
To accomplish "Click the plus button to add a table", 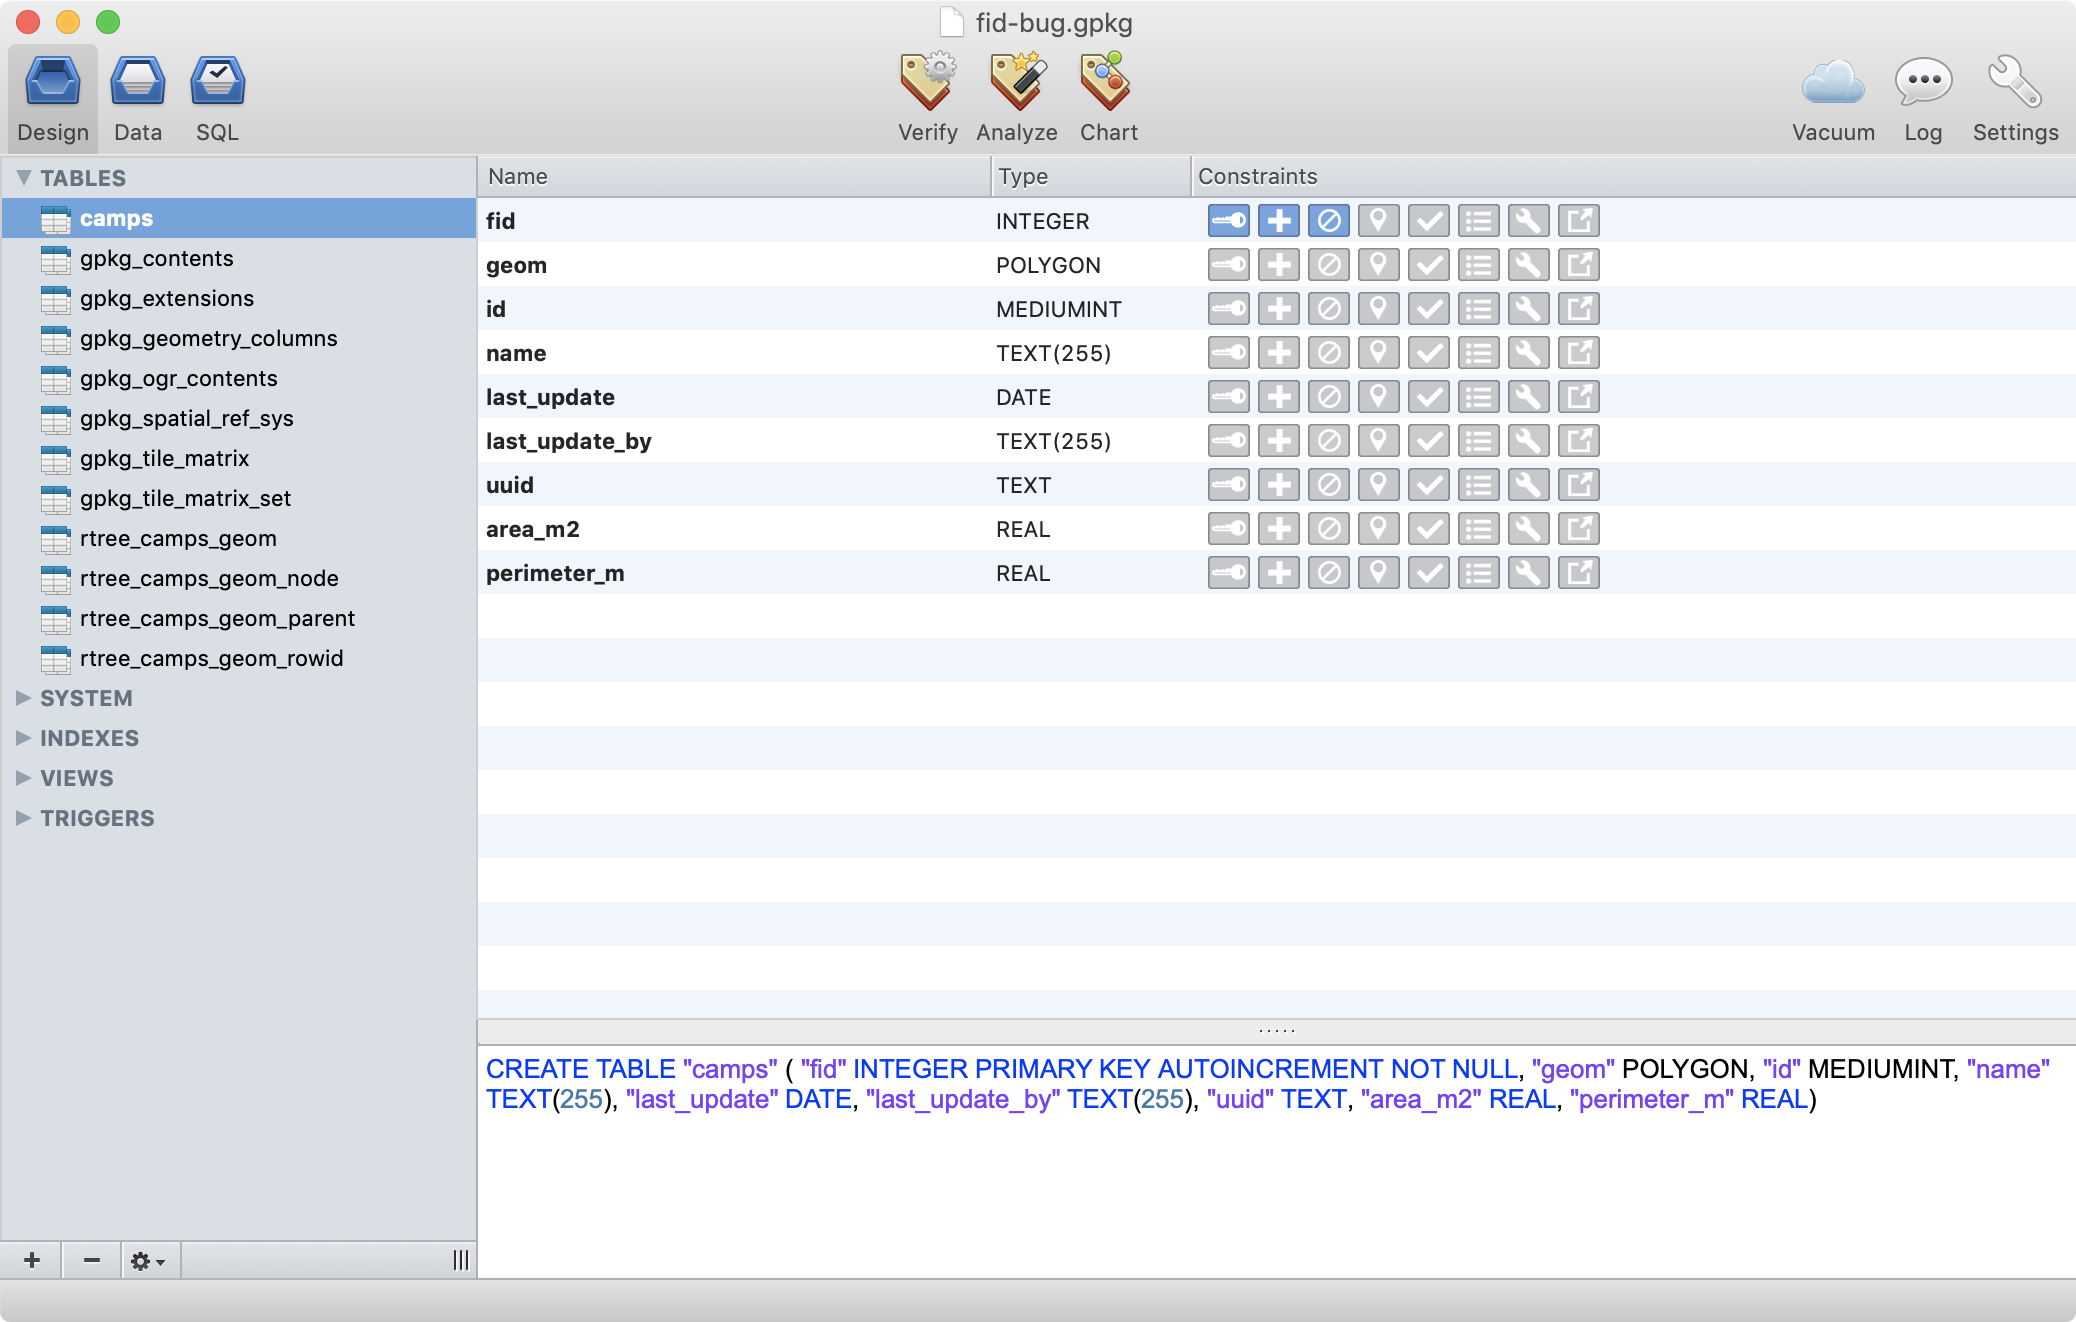I will pos(32,1260).
